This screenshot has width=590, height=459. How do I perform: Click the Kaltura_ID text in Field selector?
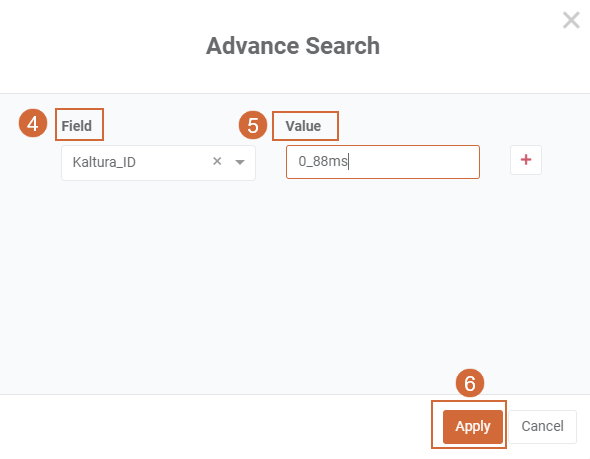click(x=104, y=162)
